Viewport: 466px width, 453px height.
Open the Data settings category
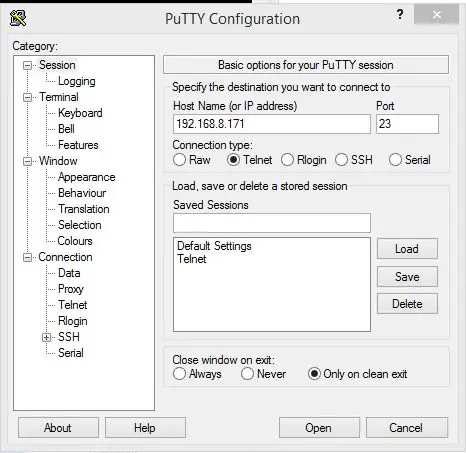click(69, 273)
